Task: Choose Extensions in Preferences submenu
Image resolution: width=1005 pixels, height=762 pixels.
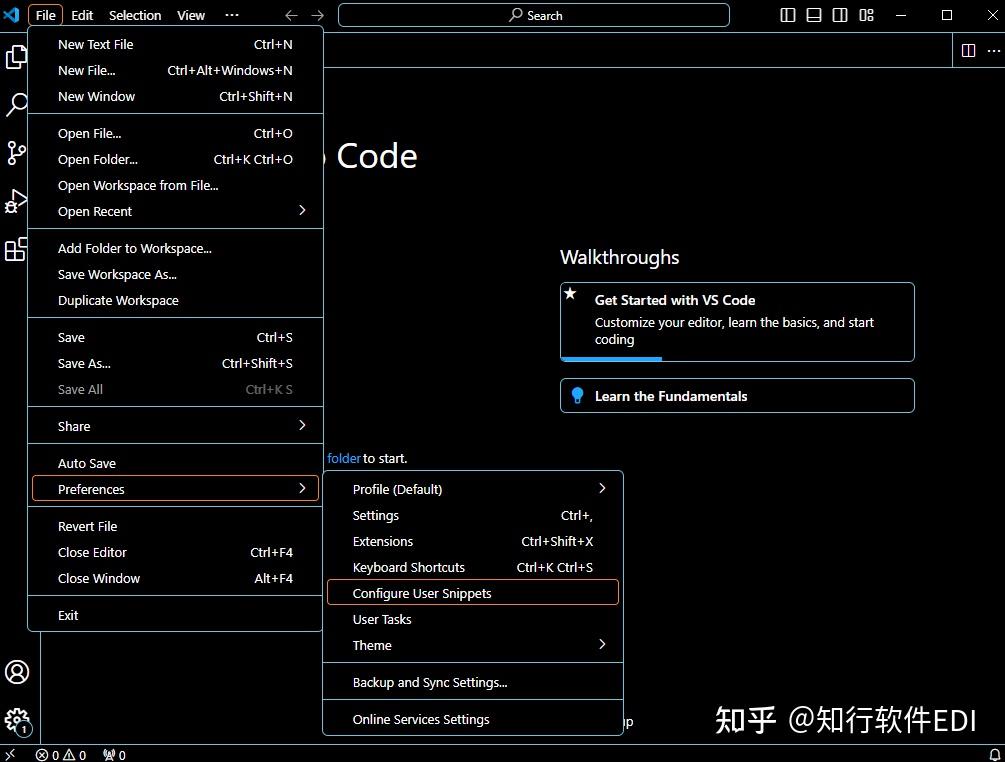Action: pos(473,542)
